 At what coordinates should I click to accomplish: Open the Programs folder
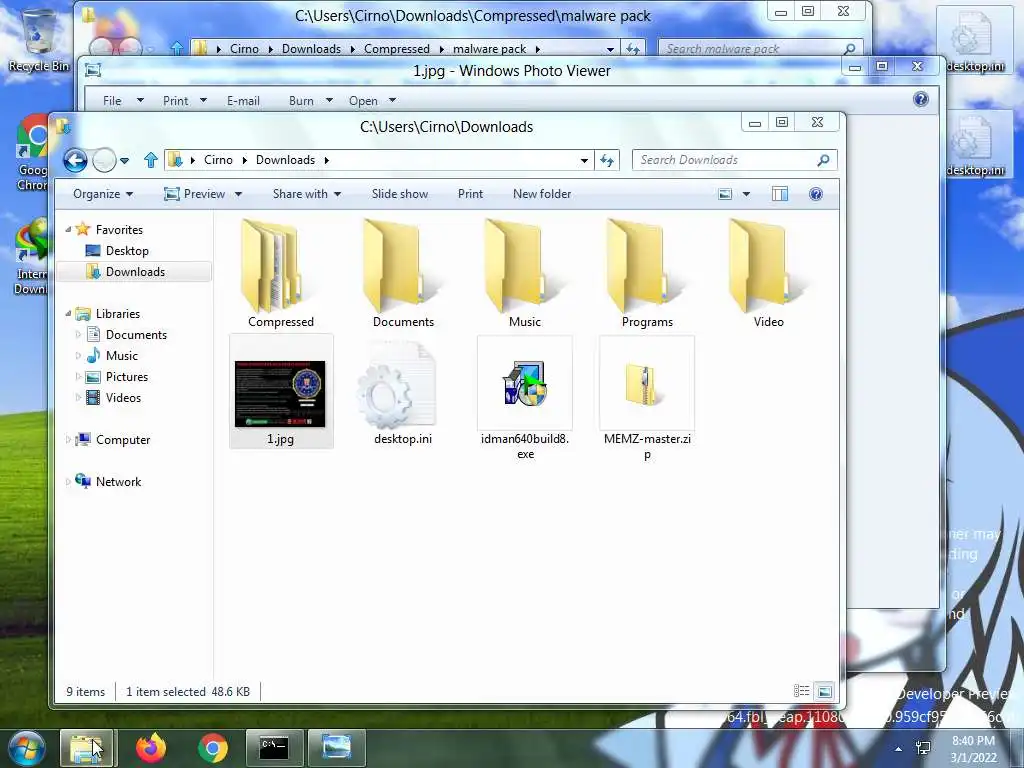coord(647,274)
